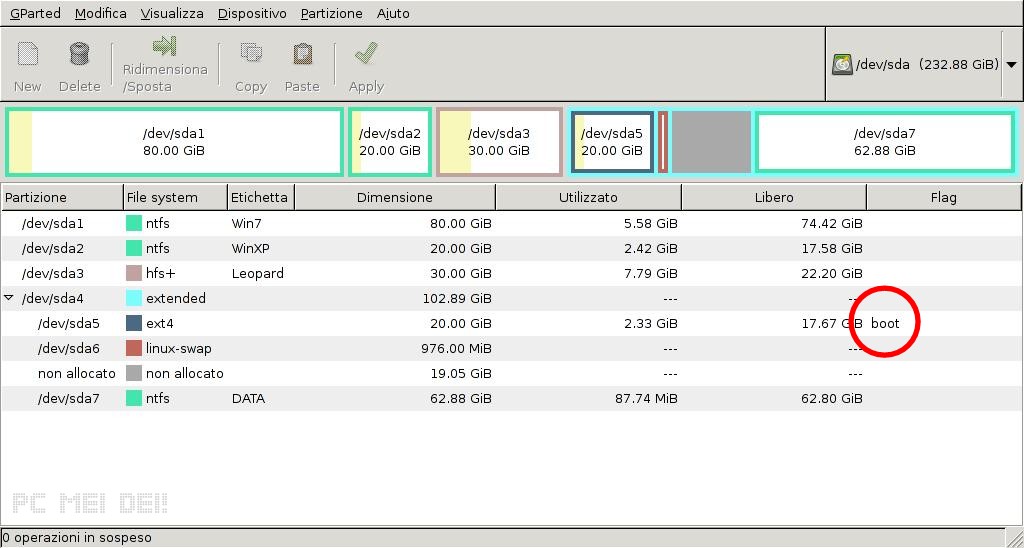
Task: Sort by the Dimensione column header
Action: click(395, 197)
